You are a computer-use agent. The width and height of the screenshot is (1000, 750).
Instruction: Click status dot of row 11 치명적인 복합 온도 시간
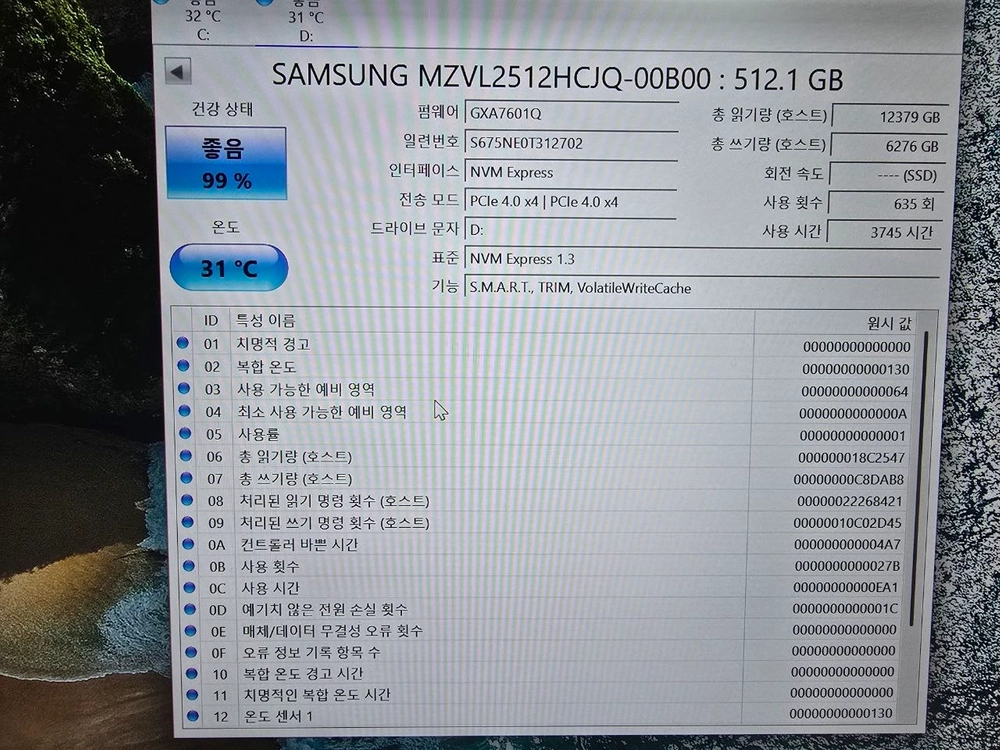[x=192, y=694]
